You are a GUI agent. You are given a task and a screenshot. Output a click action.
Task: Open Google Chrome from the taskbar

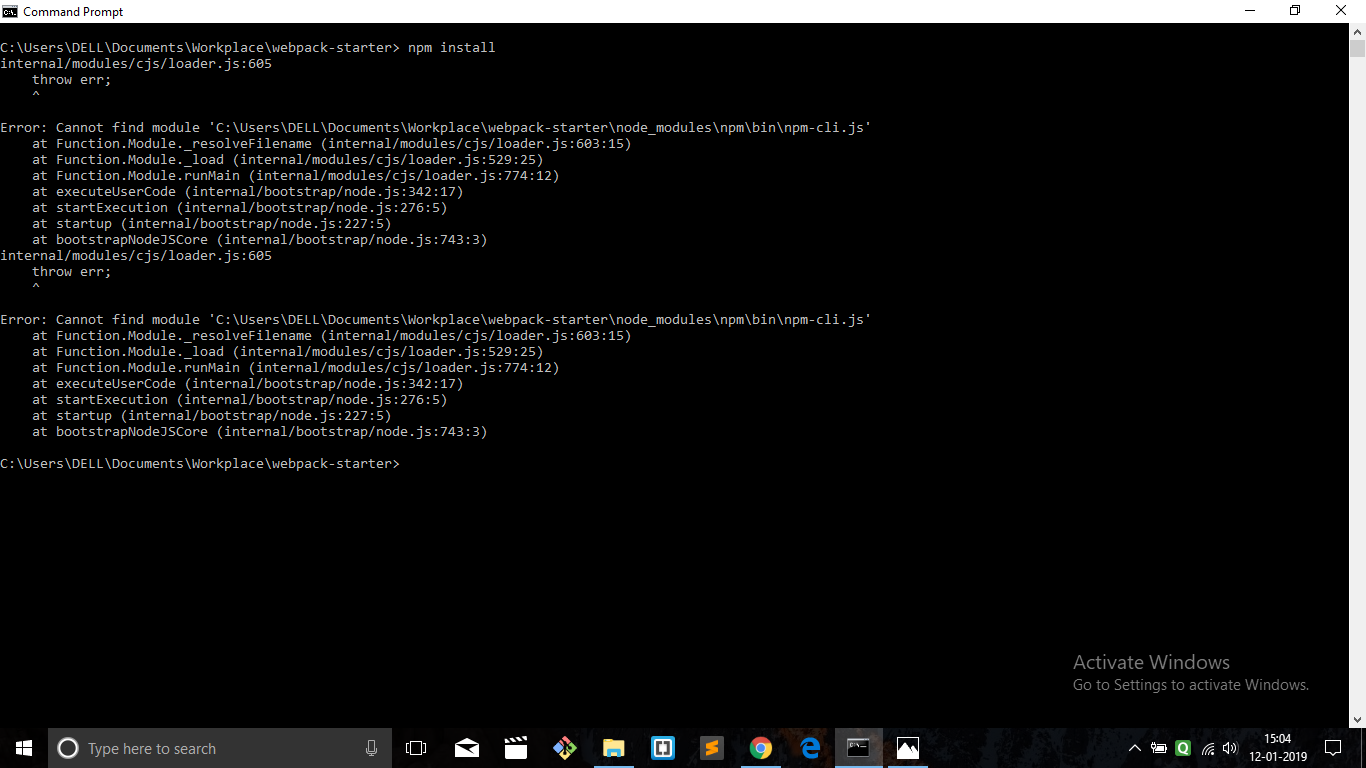point(760,748)
